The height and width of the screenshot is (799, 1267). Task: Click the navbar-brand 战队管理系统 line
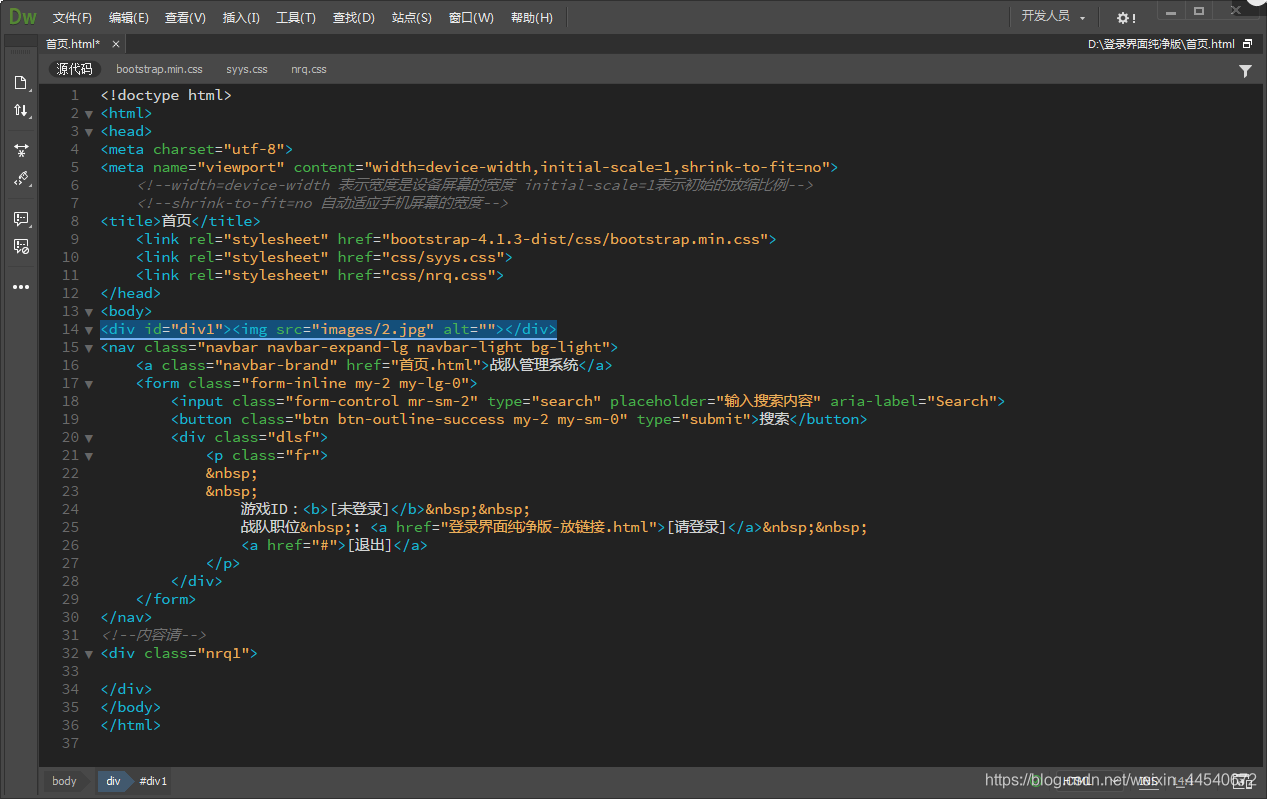point(374,365)
